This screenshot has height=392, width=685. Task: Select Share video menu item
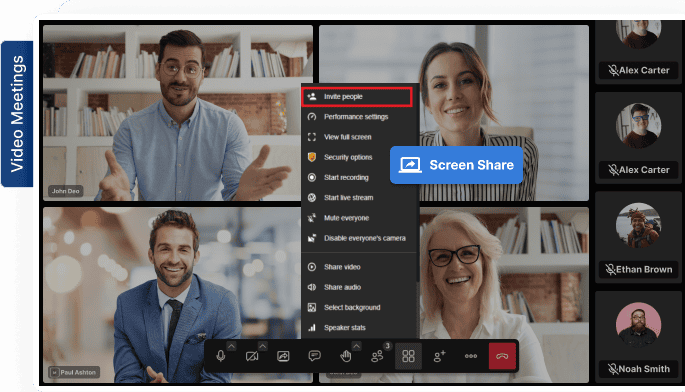click(359, 267)
